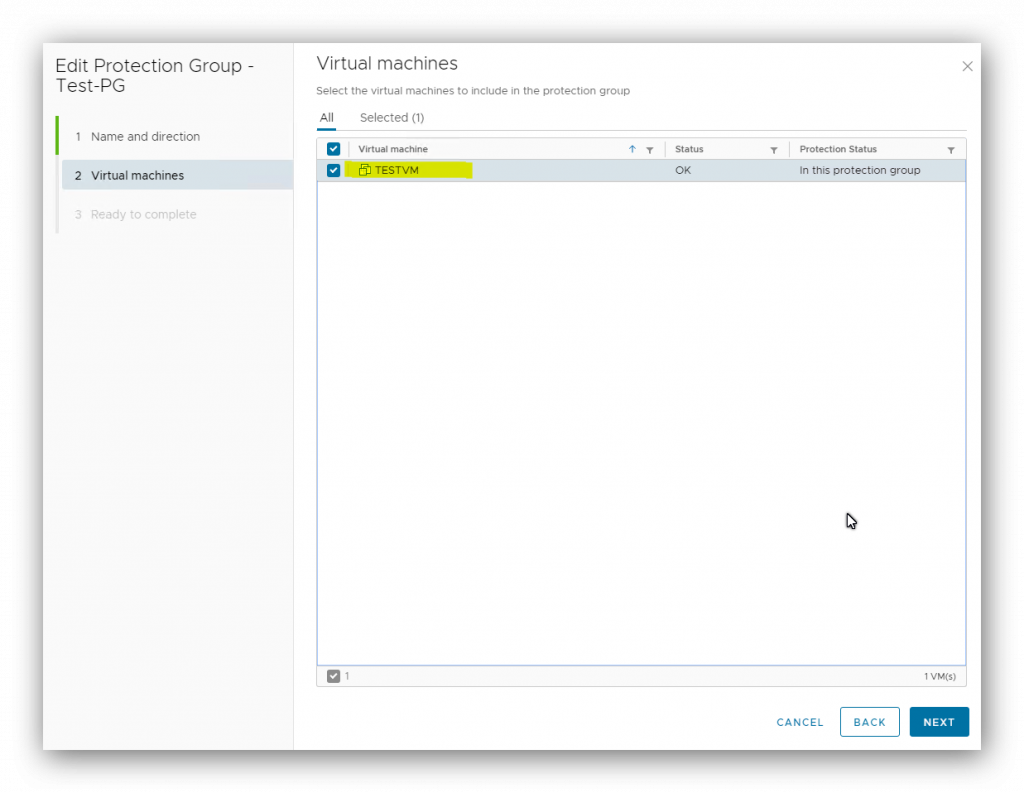Click the BACK button
Viewport: 1024px width, 793px height.
pyautogui.click(x=869, y=722)
